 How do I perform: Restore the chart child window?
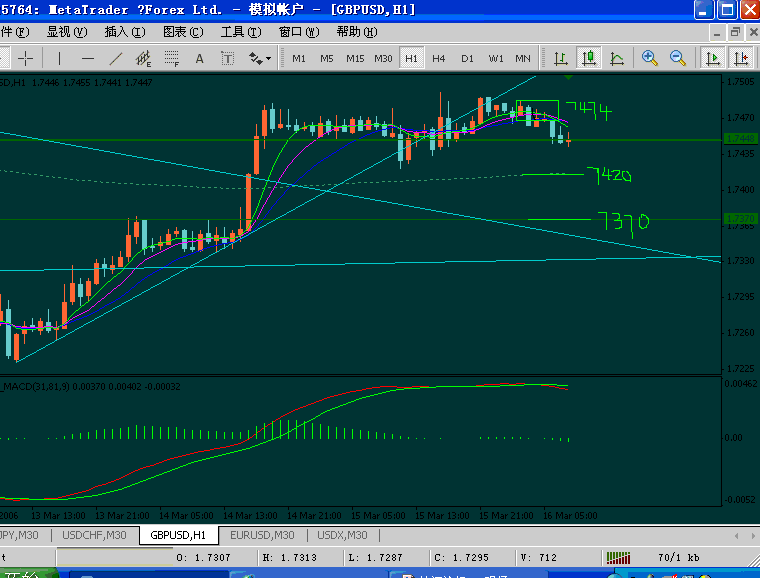point(735,32)
